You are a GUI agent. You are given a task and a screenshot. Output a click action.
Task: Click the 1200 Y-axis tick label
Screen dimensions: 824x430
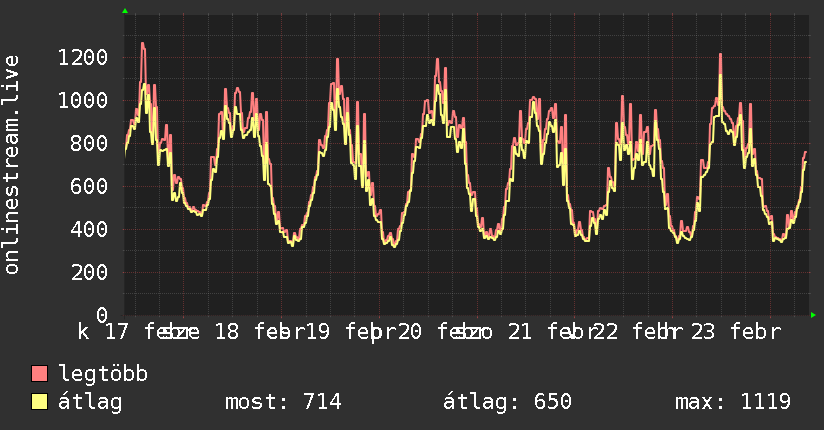(83, 57)
